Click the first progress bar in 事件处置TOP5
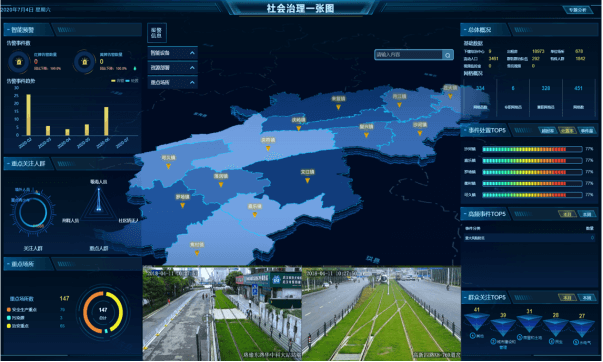 point(532,149)
